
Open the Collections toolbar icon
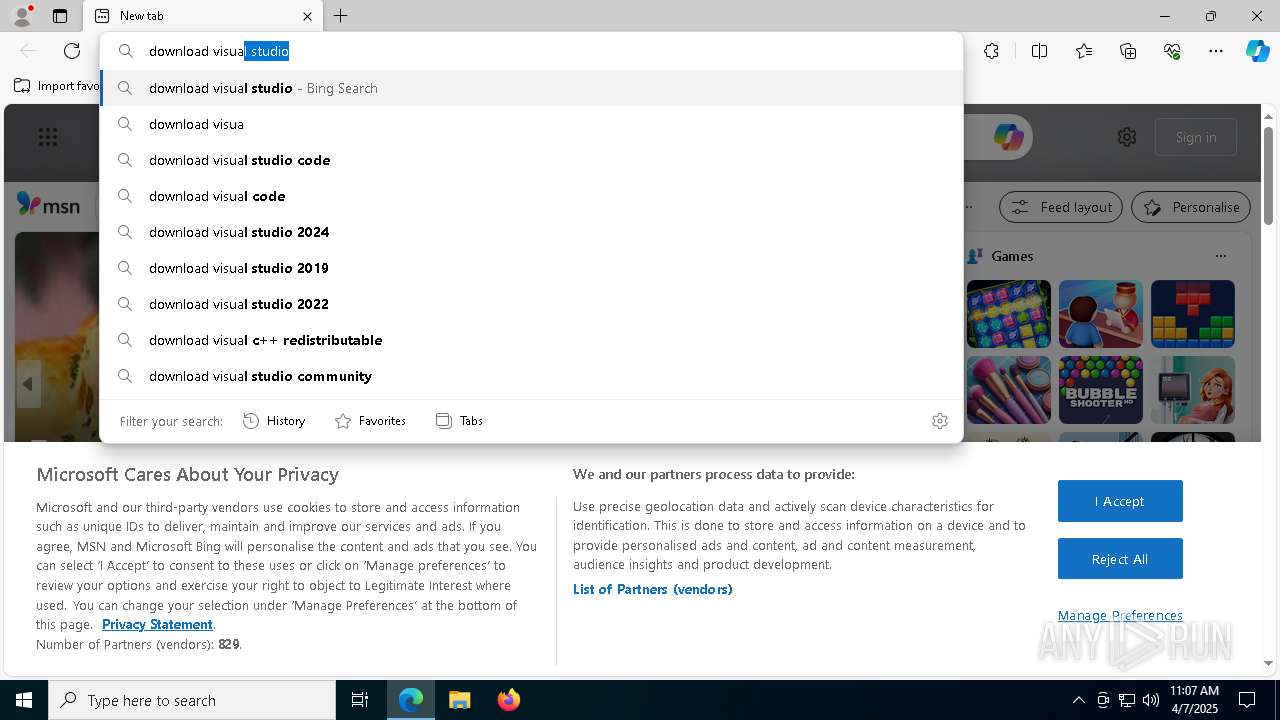[x=1128, y=51]
